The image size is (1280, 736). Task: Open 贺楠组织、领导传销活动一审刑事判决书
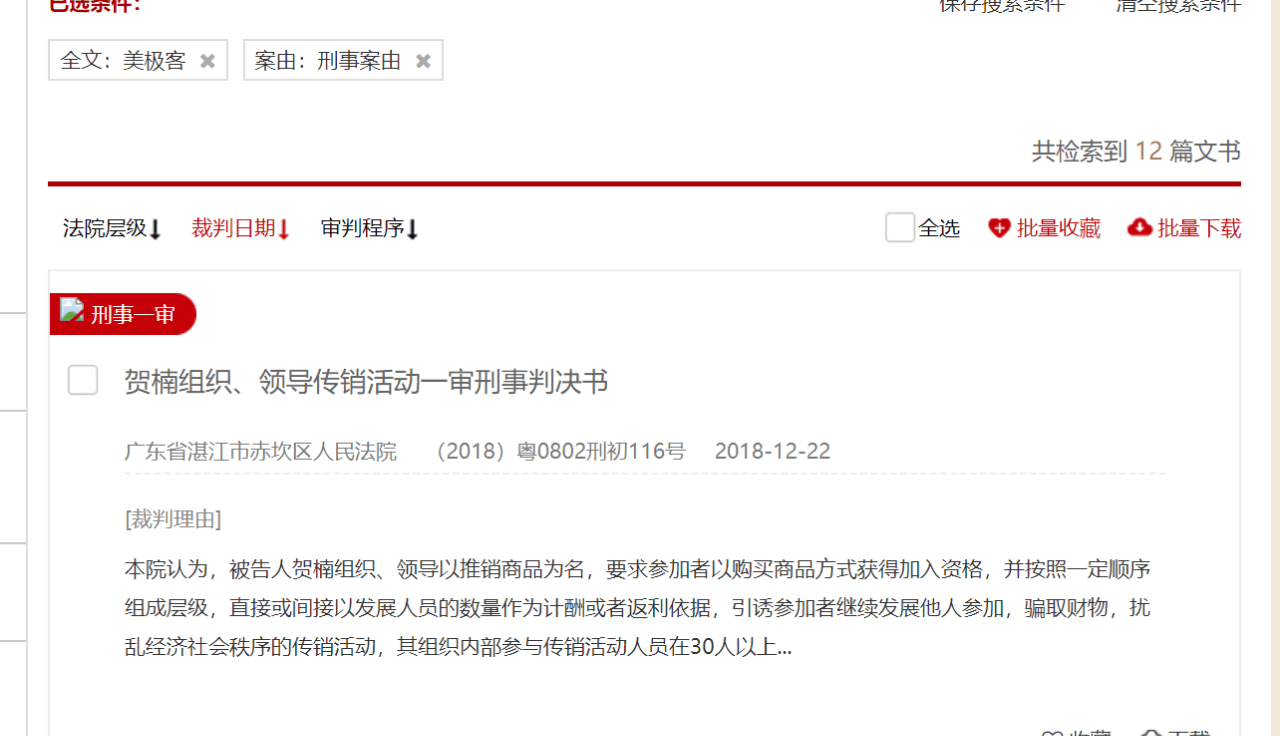coord(366,382)
